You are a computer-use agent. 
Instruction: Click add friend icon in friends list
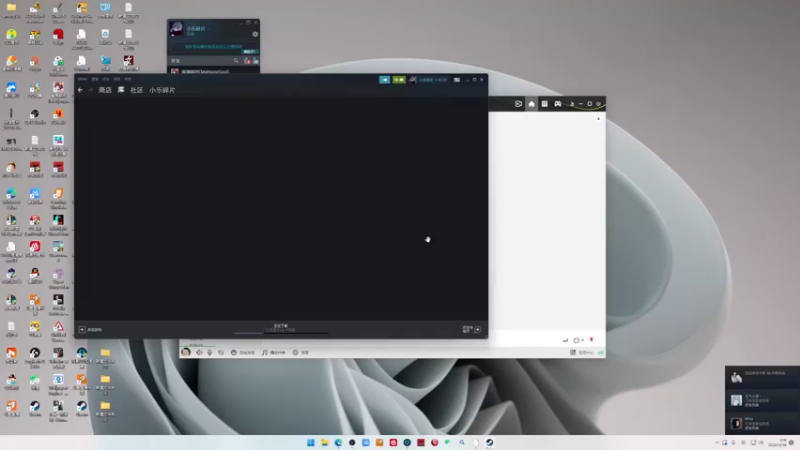click(x=255, y=61)
